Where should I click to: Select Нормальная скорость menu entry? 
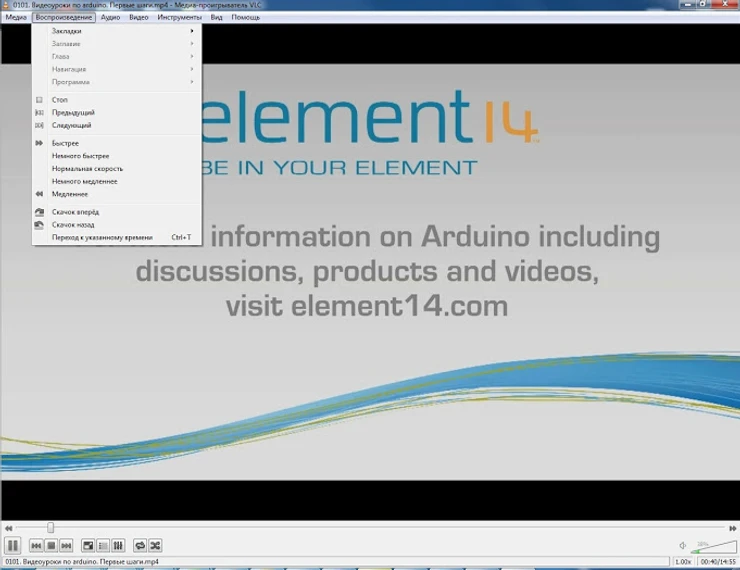coord(117,168)
